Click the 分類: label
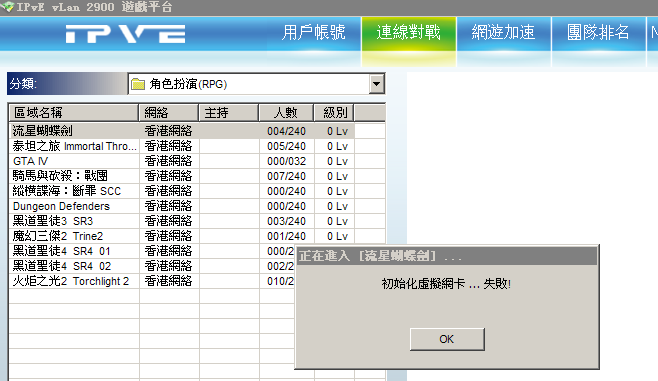The image size is (658, 381). [23, 84]
